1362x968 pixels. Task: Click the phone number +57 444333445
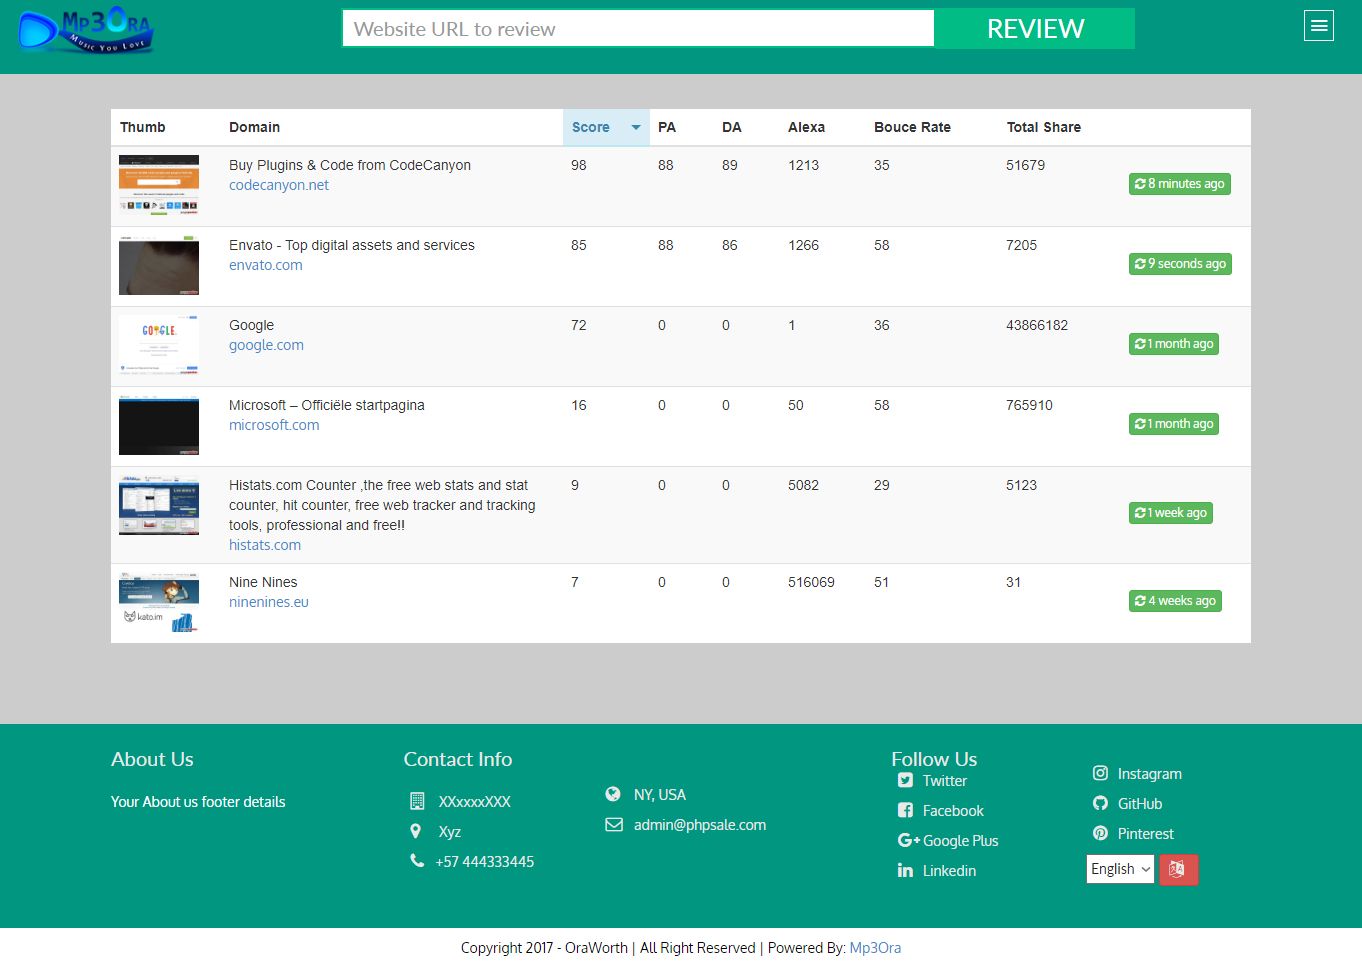(485, 862)
